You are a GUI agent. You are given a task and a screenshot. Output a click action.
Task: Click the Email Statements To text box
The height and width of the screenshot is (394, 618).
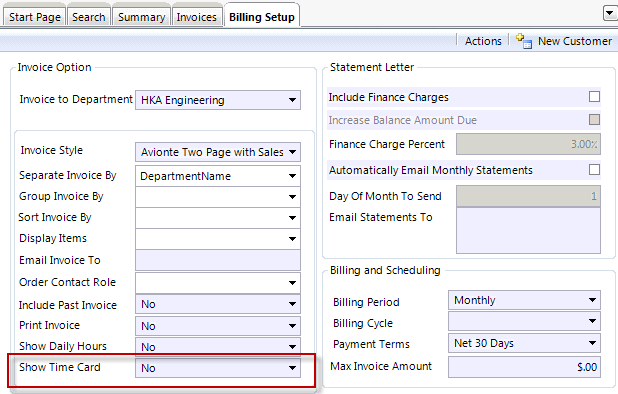[529, 231]
